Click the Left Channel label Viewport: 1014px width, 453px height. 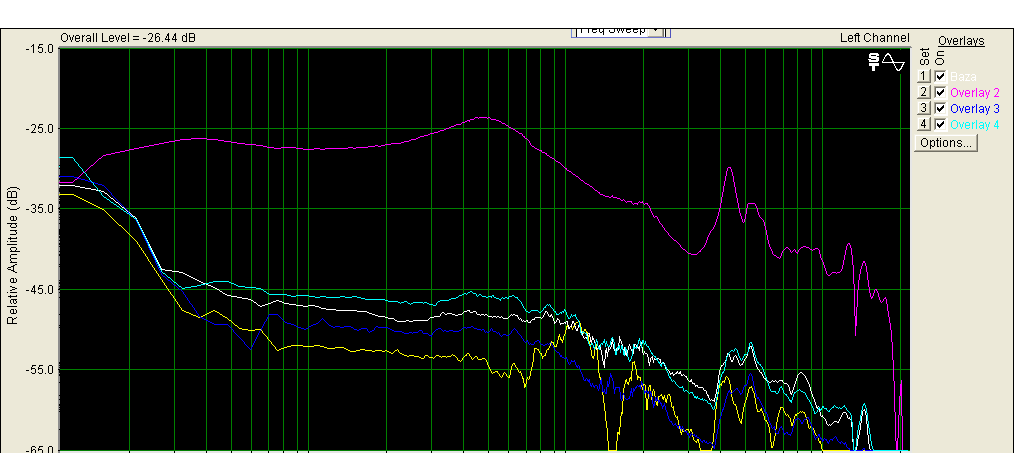tap(874, 38)
